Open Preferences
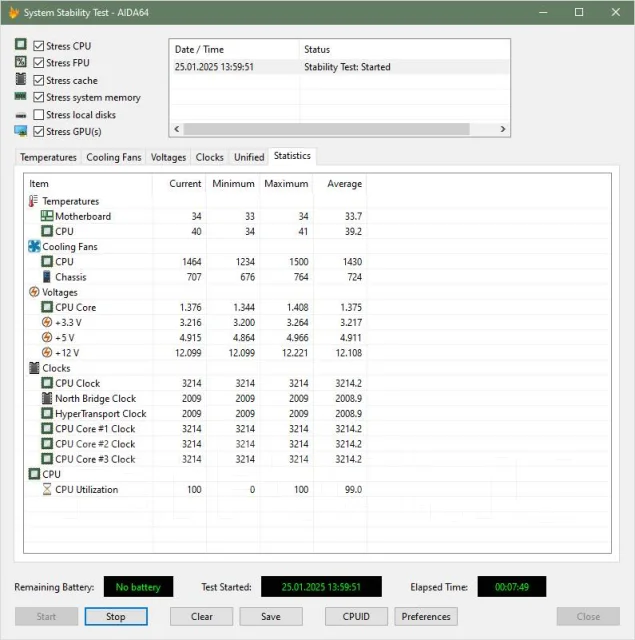The image size is (635, 640). pos(426,616)
